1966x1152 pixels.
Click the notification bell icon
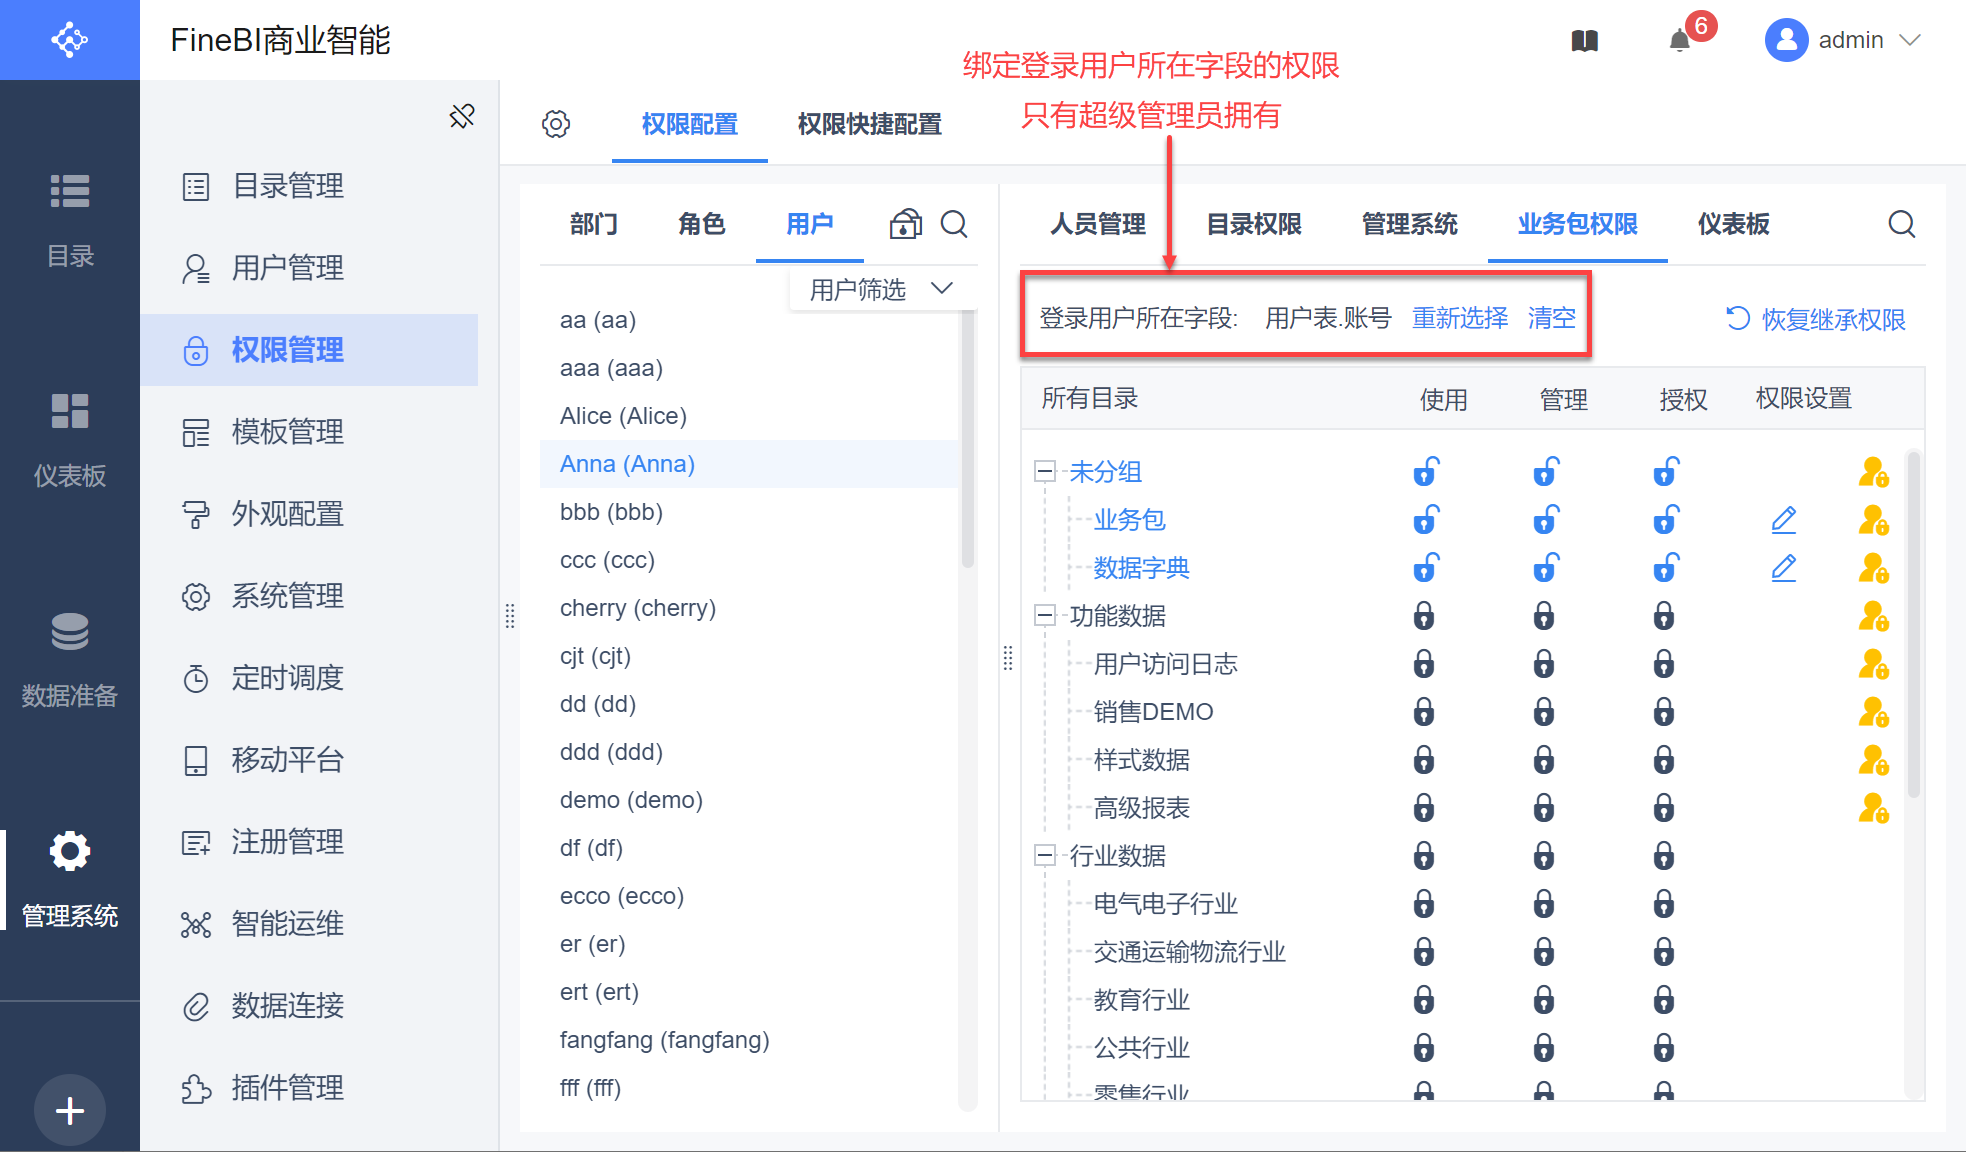[1680, 40]
